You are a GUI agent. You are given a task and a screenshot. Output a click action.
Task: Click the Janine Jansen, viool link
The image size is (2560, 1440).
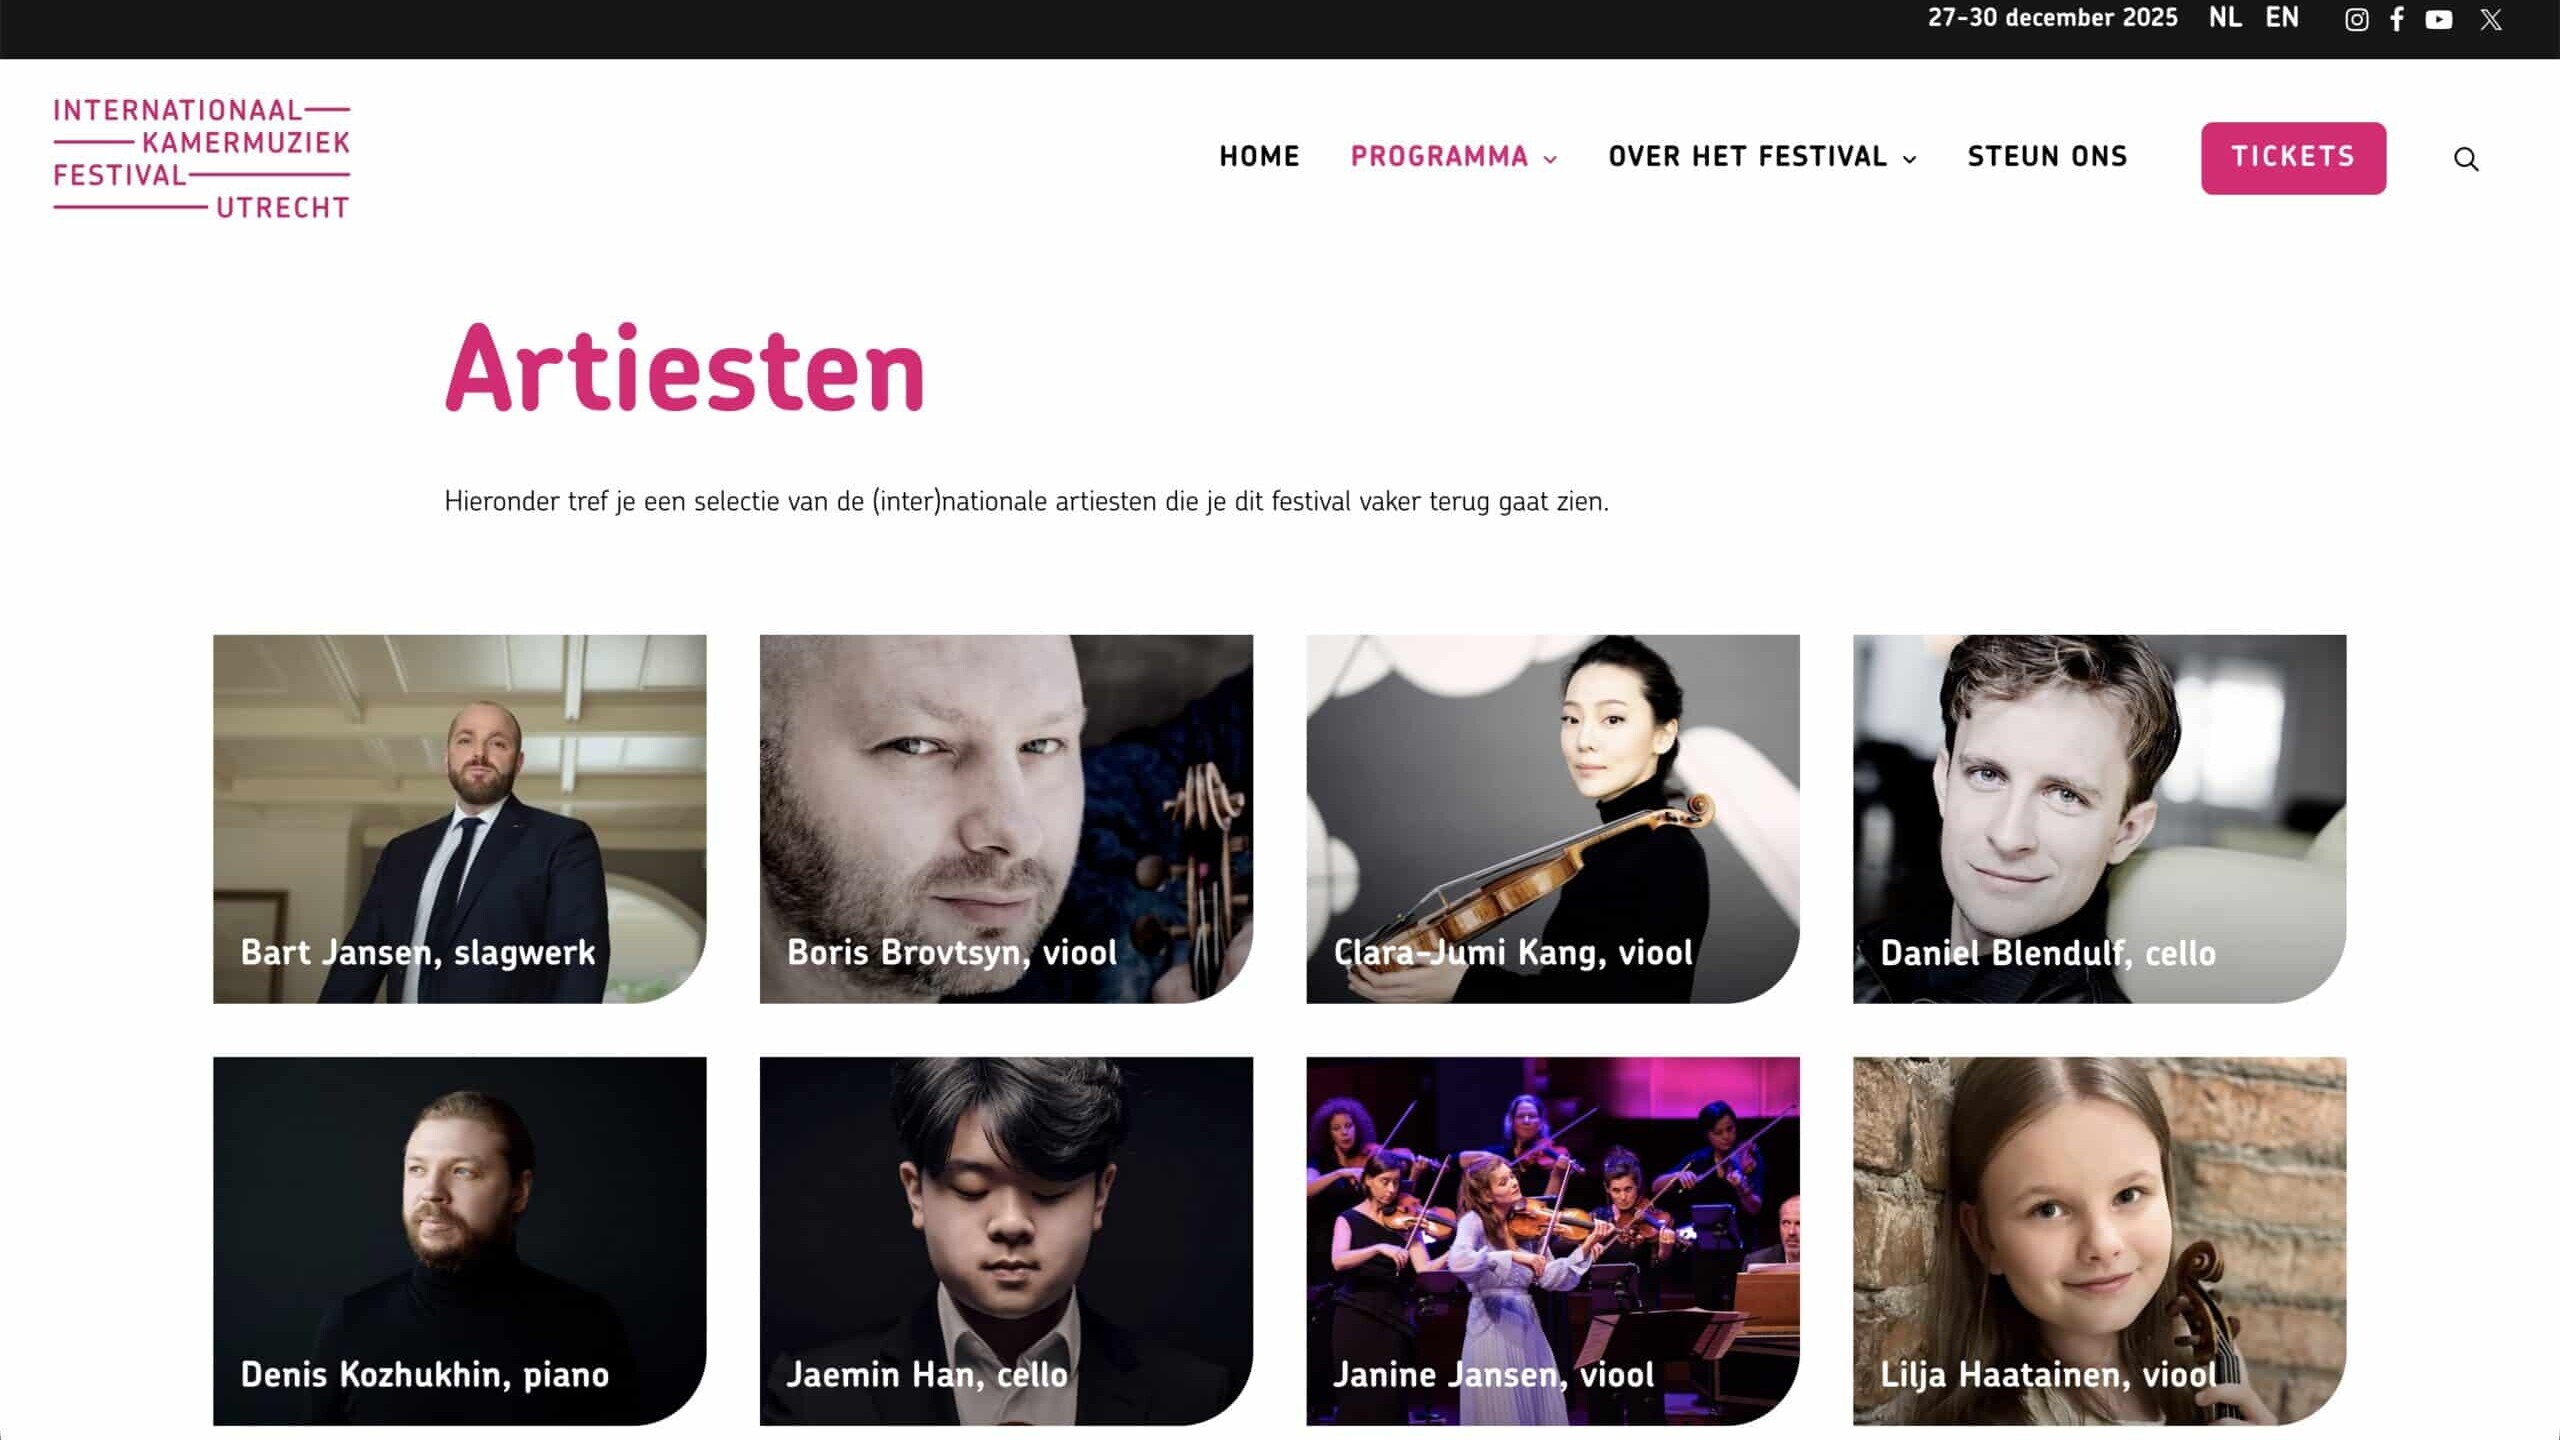(x=1493, y=1375)
